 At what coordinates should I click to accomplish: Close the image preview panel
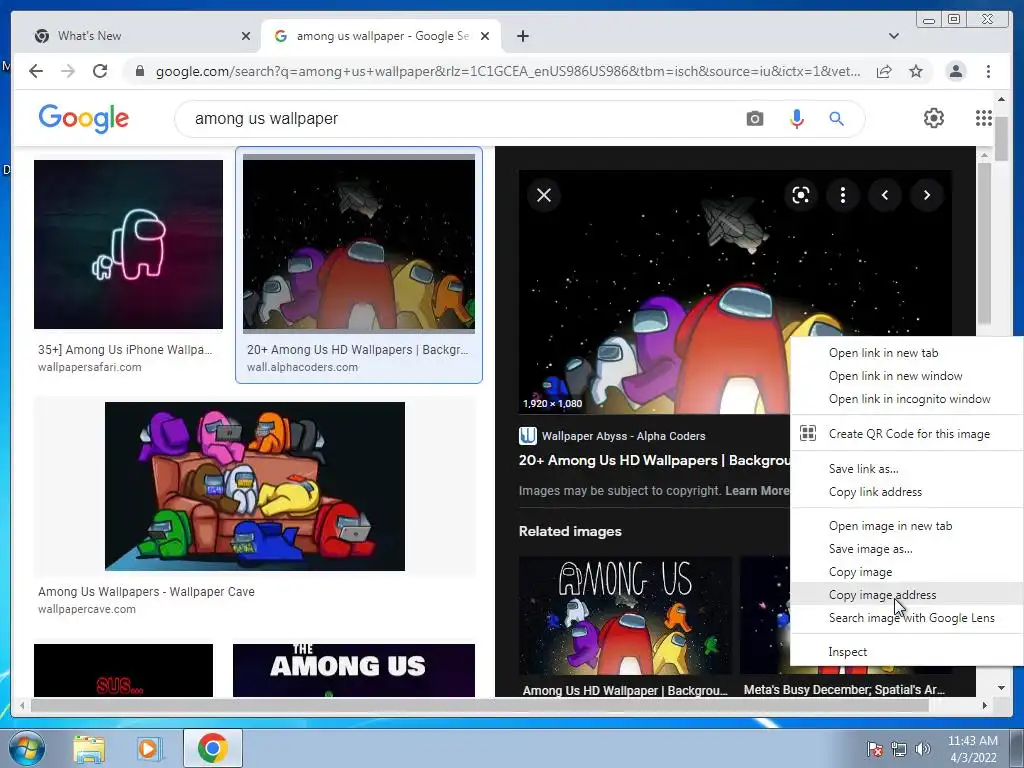tap(544, 195)
